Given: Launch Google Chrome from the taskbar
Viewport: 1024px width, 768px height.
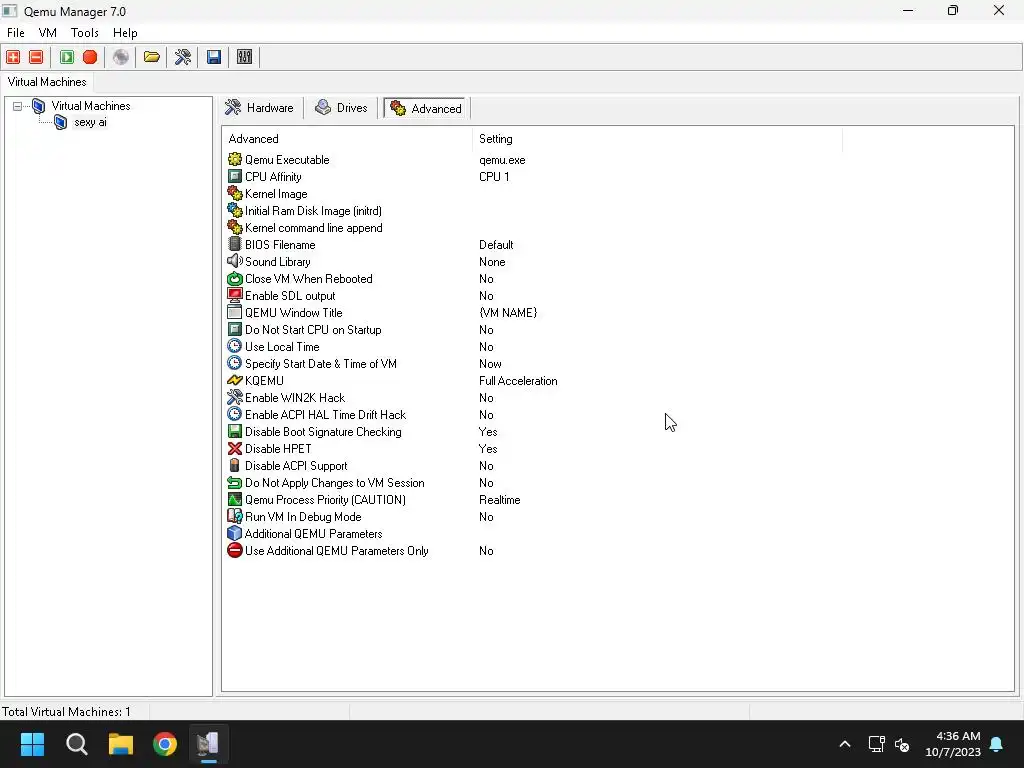Looking at the screenshot, I should [x=165, y=744].
